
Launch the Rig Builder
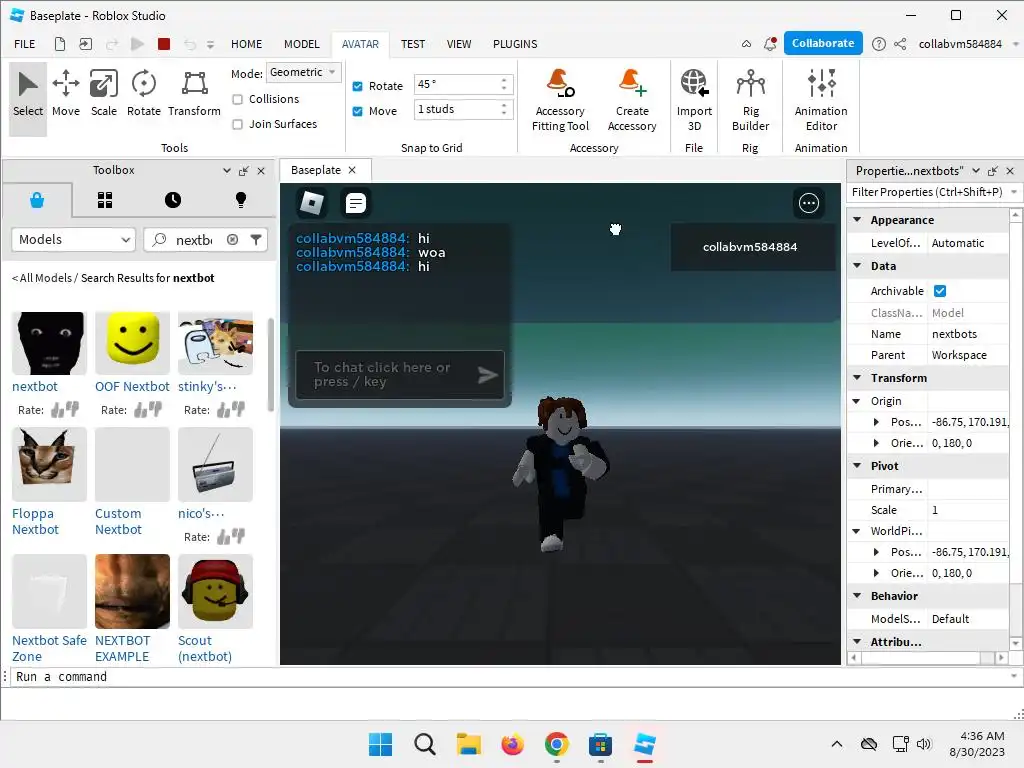(750, 100)
